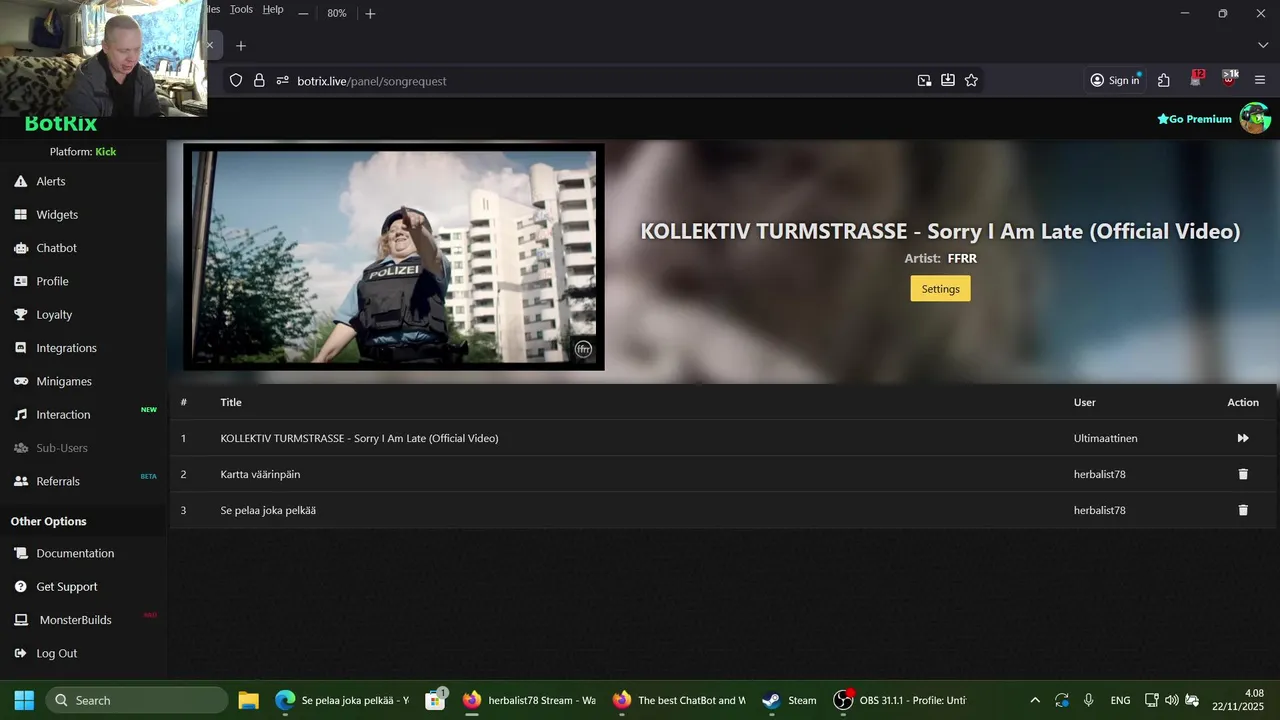Show hidden system tray icons

pyautogui.click(x=1035, y=700)
